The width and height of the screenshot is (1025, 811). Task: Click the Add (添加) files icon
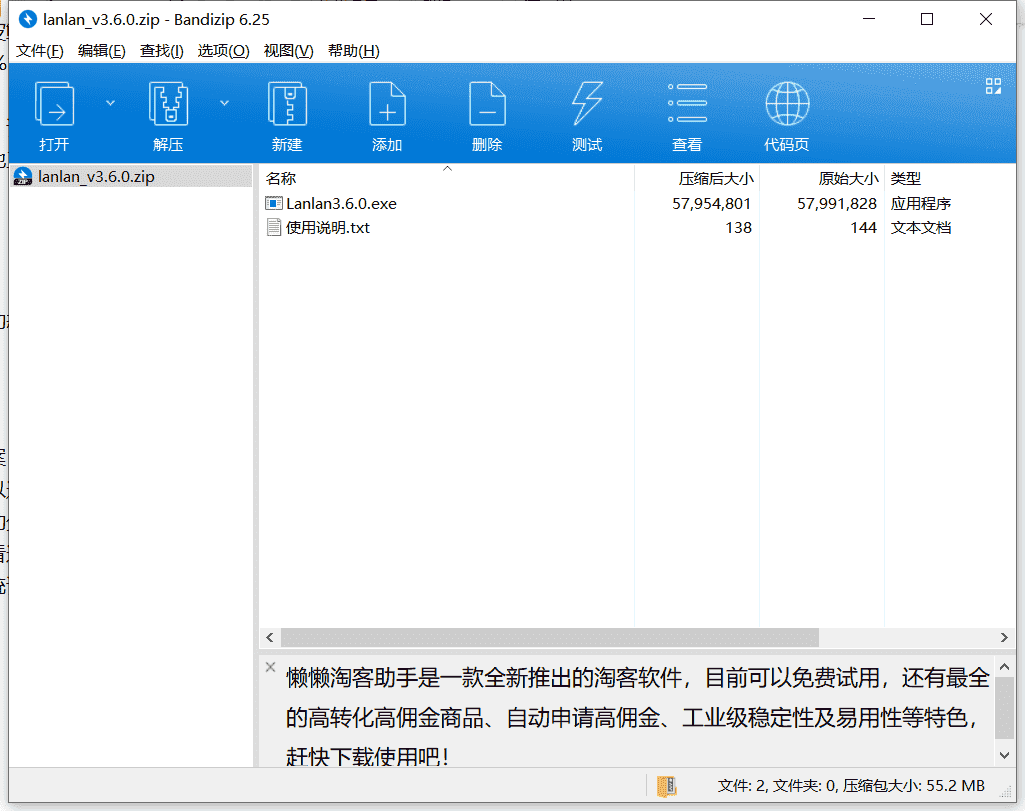point(387,103)
